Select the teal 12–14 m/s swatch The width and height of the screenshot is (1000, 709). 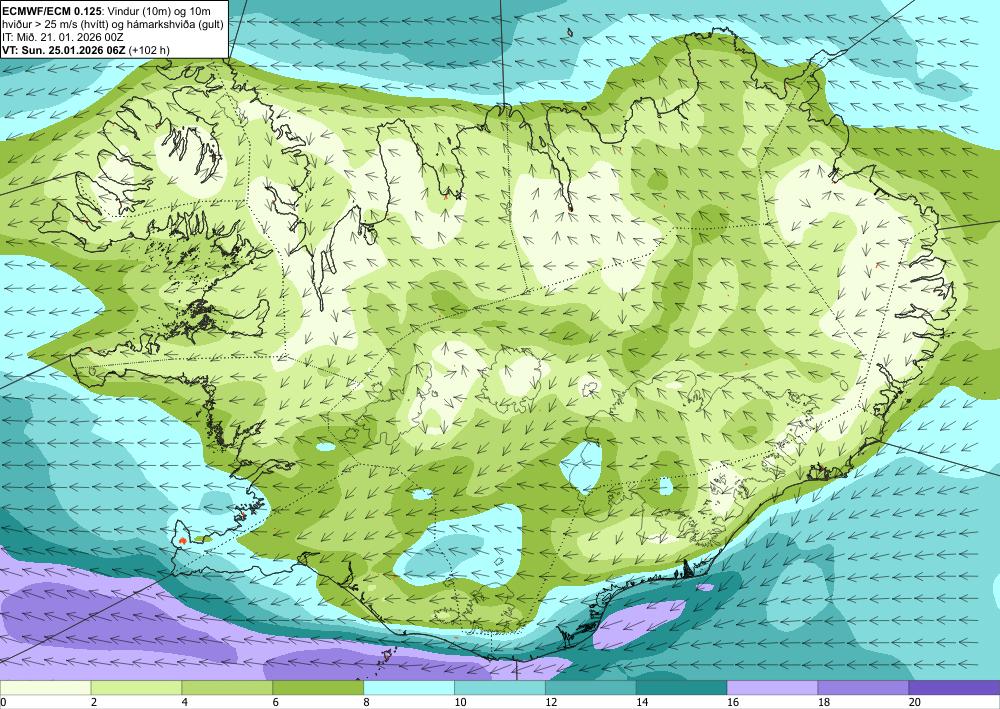coord(591,687)
